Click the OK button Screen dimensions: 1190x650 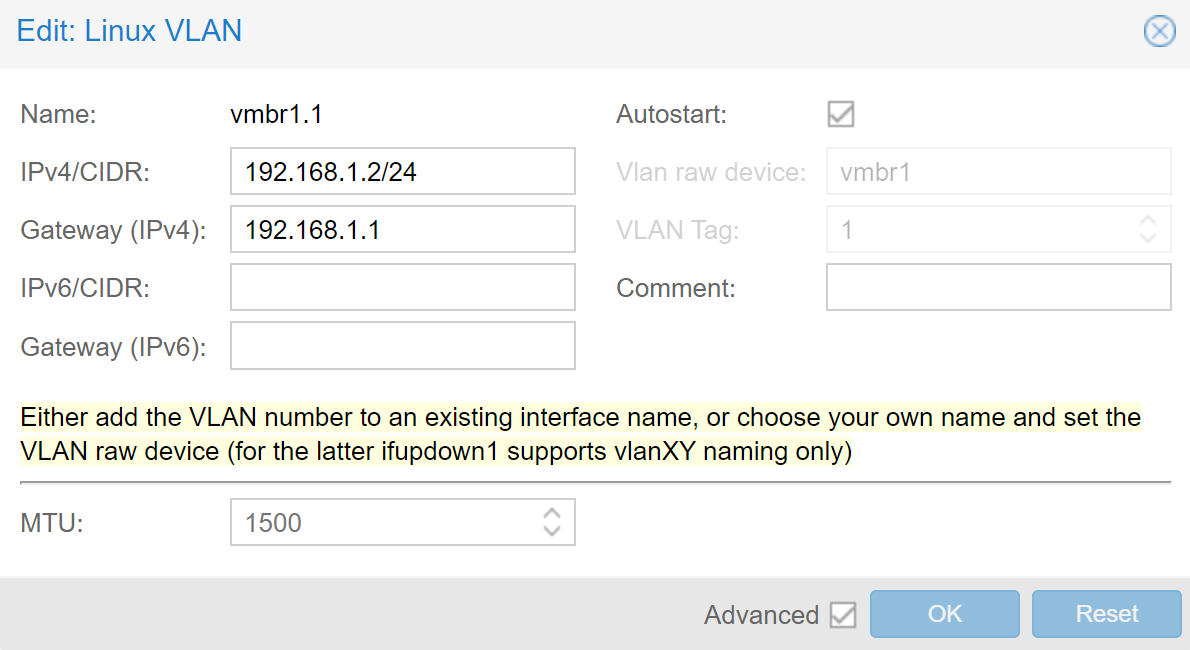click(x=945, y=614)
